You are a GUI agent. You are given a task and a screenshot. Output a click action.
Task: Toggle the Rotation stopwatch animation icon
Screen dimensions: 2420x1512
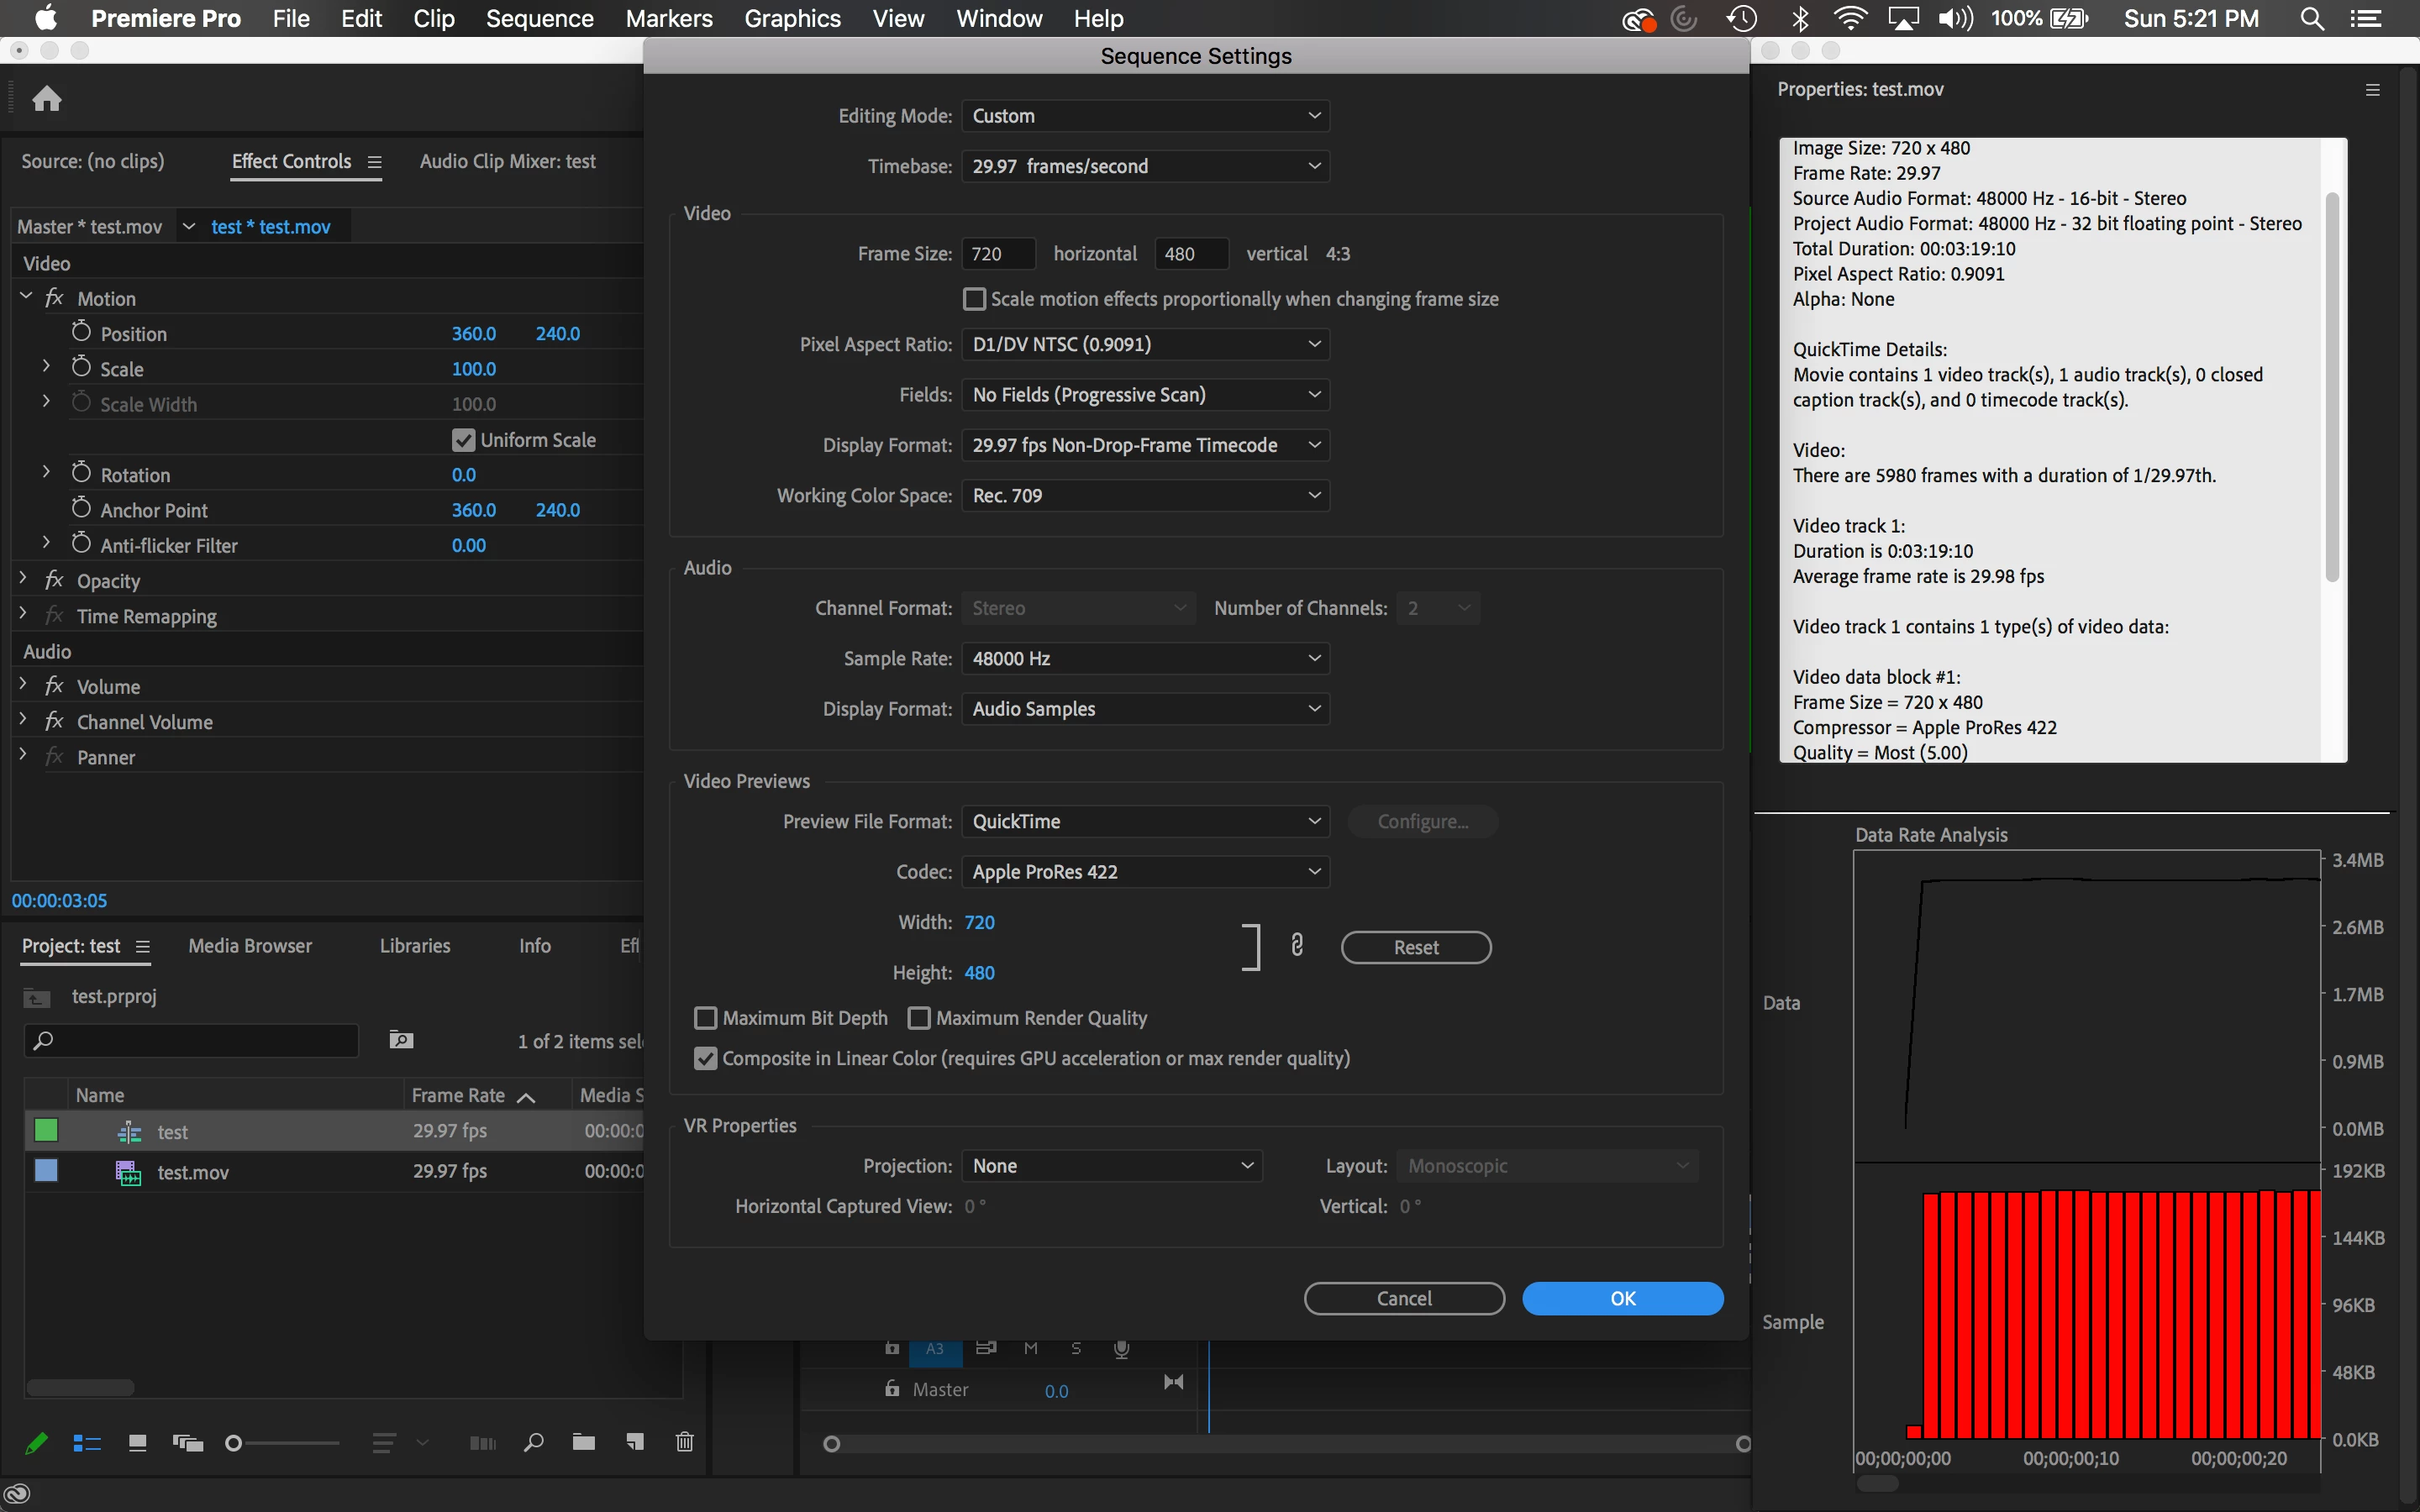click(x=82, y=473)
